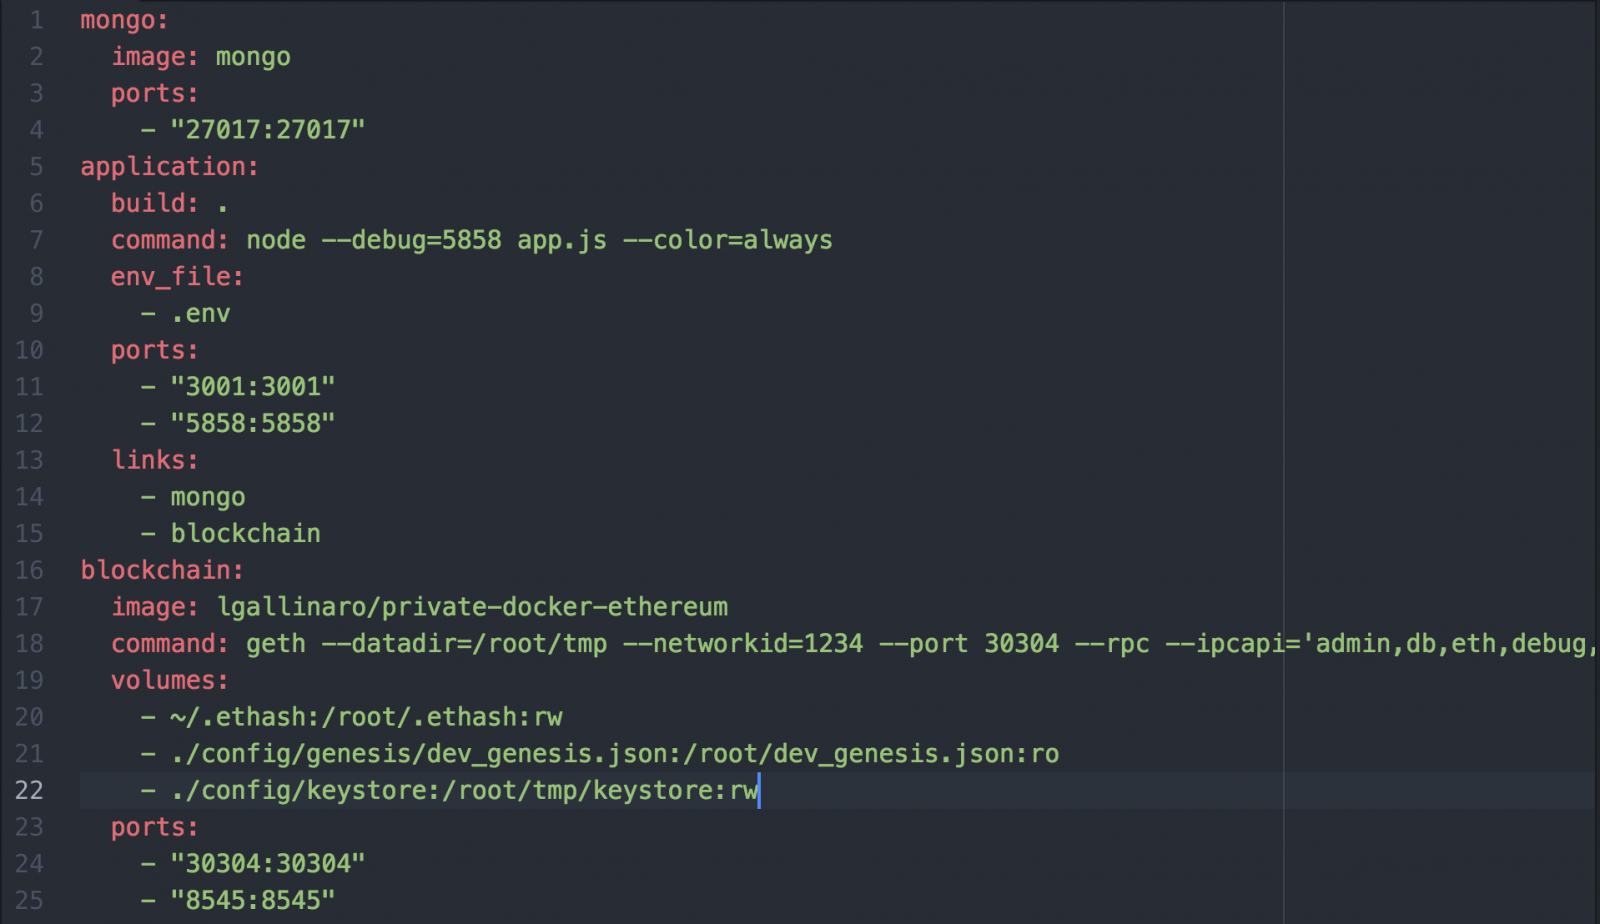Click '~/.ethash:/root/.ethash:rw' volume entry
Screen dimensions: 1600x924
[366, 717]
